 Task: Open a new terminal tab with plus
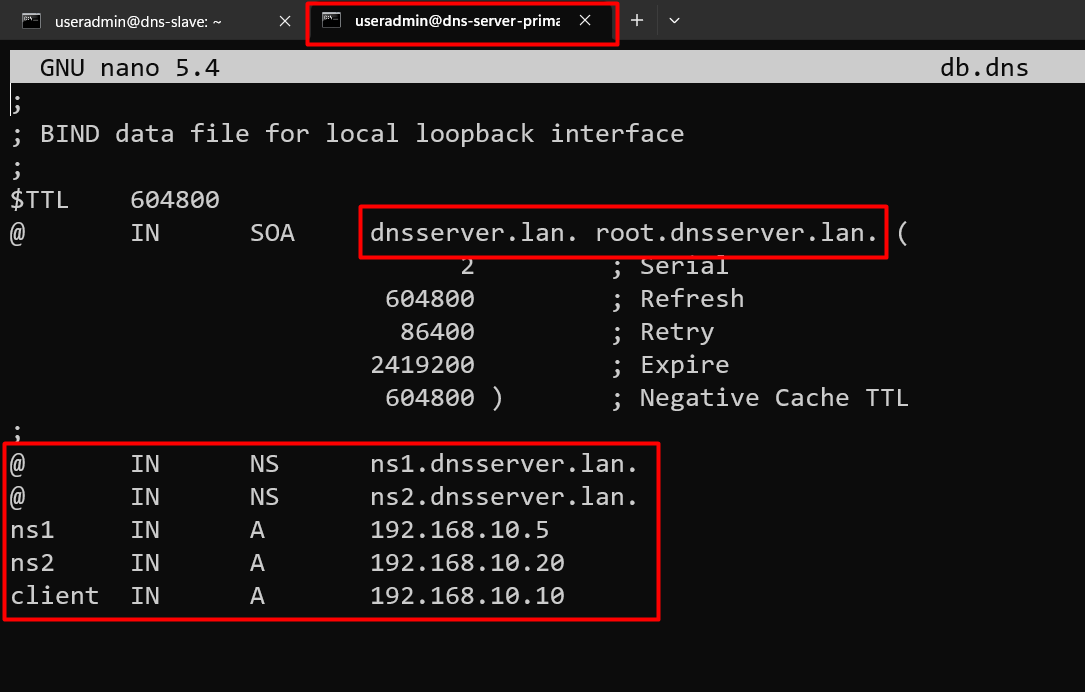[637, 21]
